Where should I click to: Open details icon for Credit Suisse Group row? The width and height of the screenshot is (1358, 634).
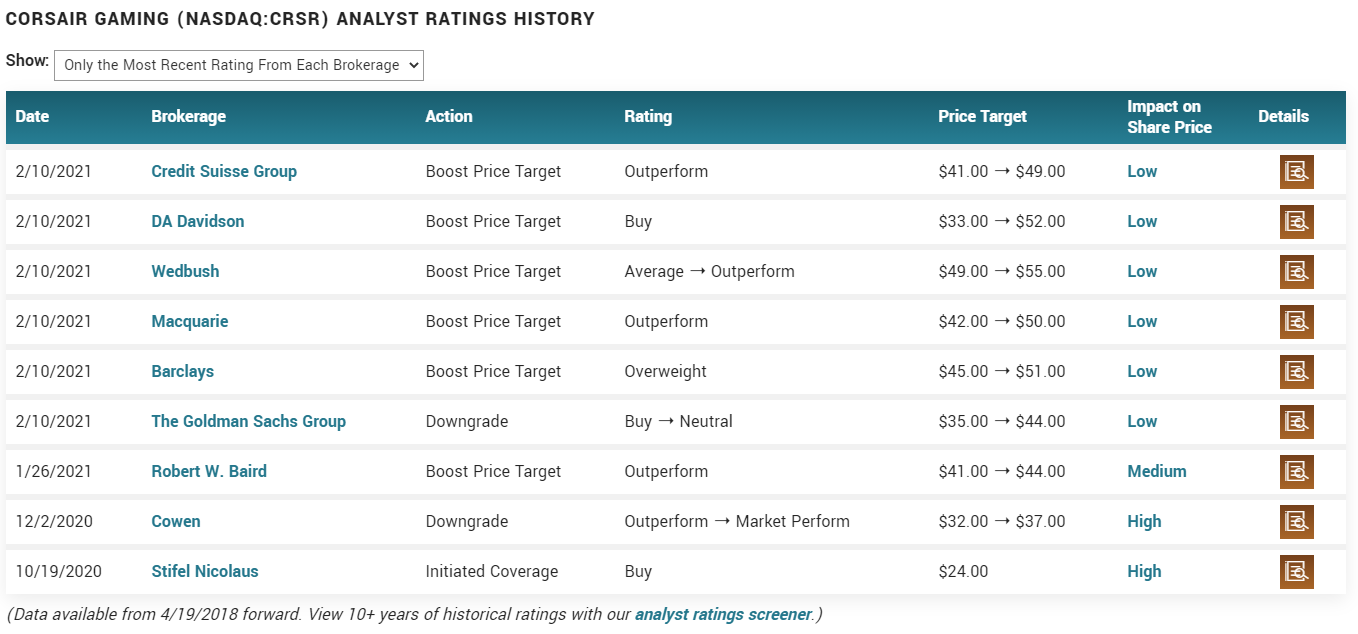1296,172
